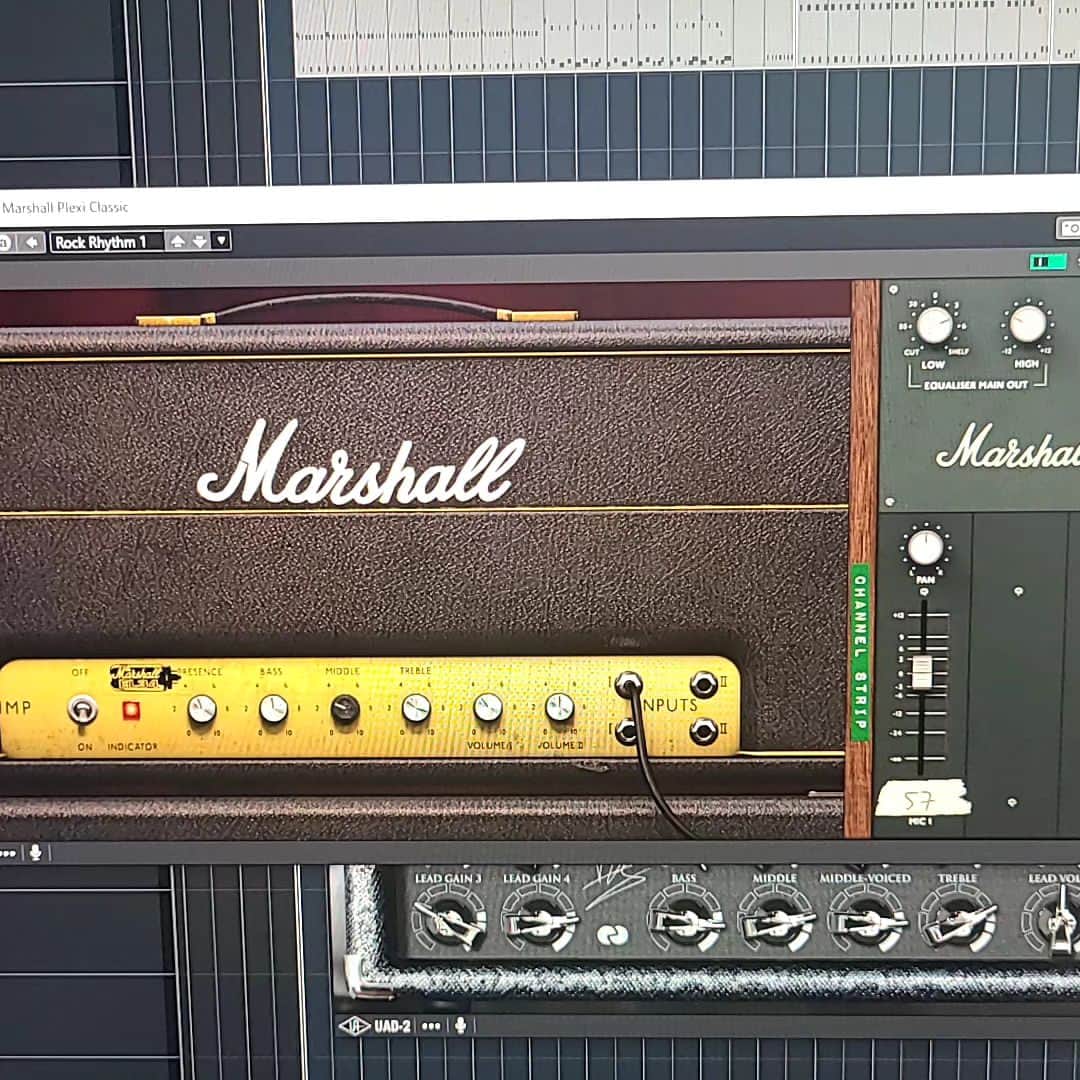This screenshot has height=1080, width=1080.
Task: Click the left arrow button beside the preset name
Action: pyautogui.click(x=31, y=242)
